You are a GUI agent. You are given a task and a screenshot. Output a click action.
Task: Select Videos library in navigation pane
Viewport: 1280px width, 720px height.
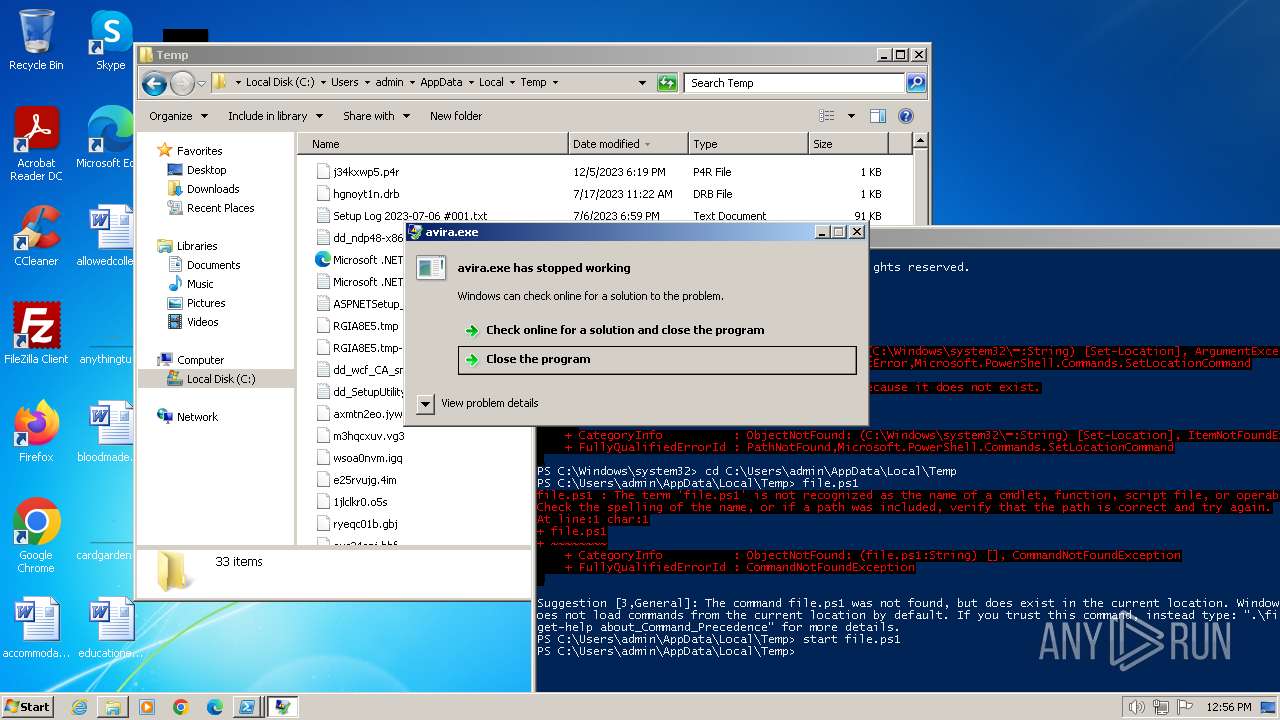coord(202,322)
